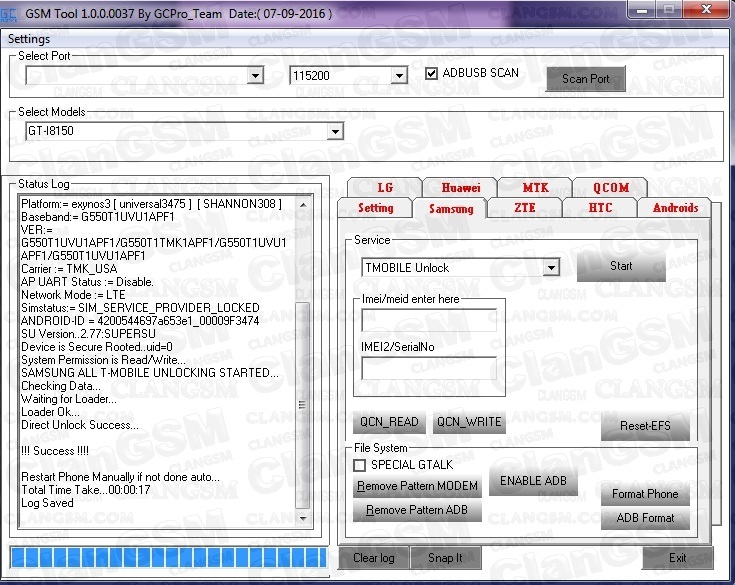The height and width of the screenshot is (585, 735).
Task: Open the TMOBILE Unlock service dropdown
Action: tap(551, 268)
